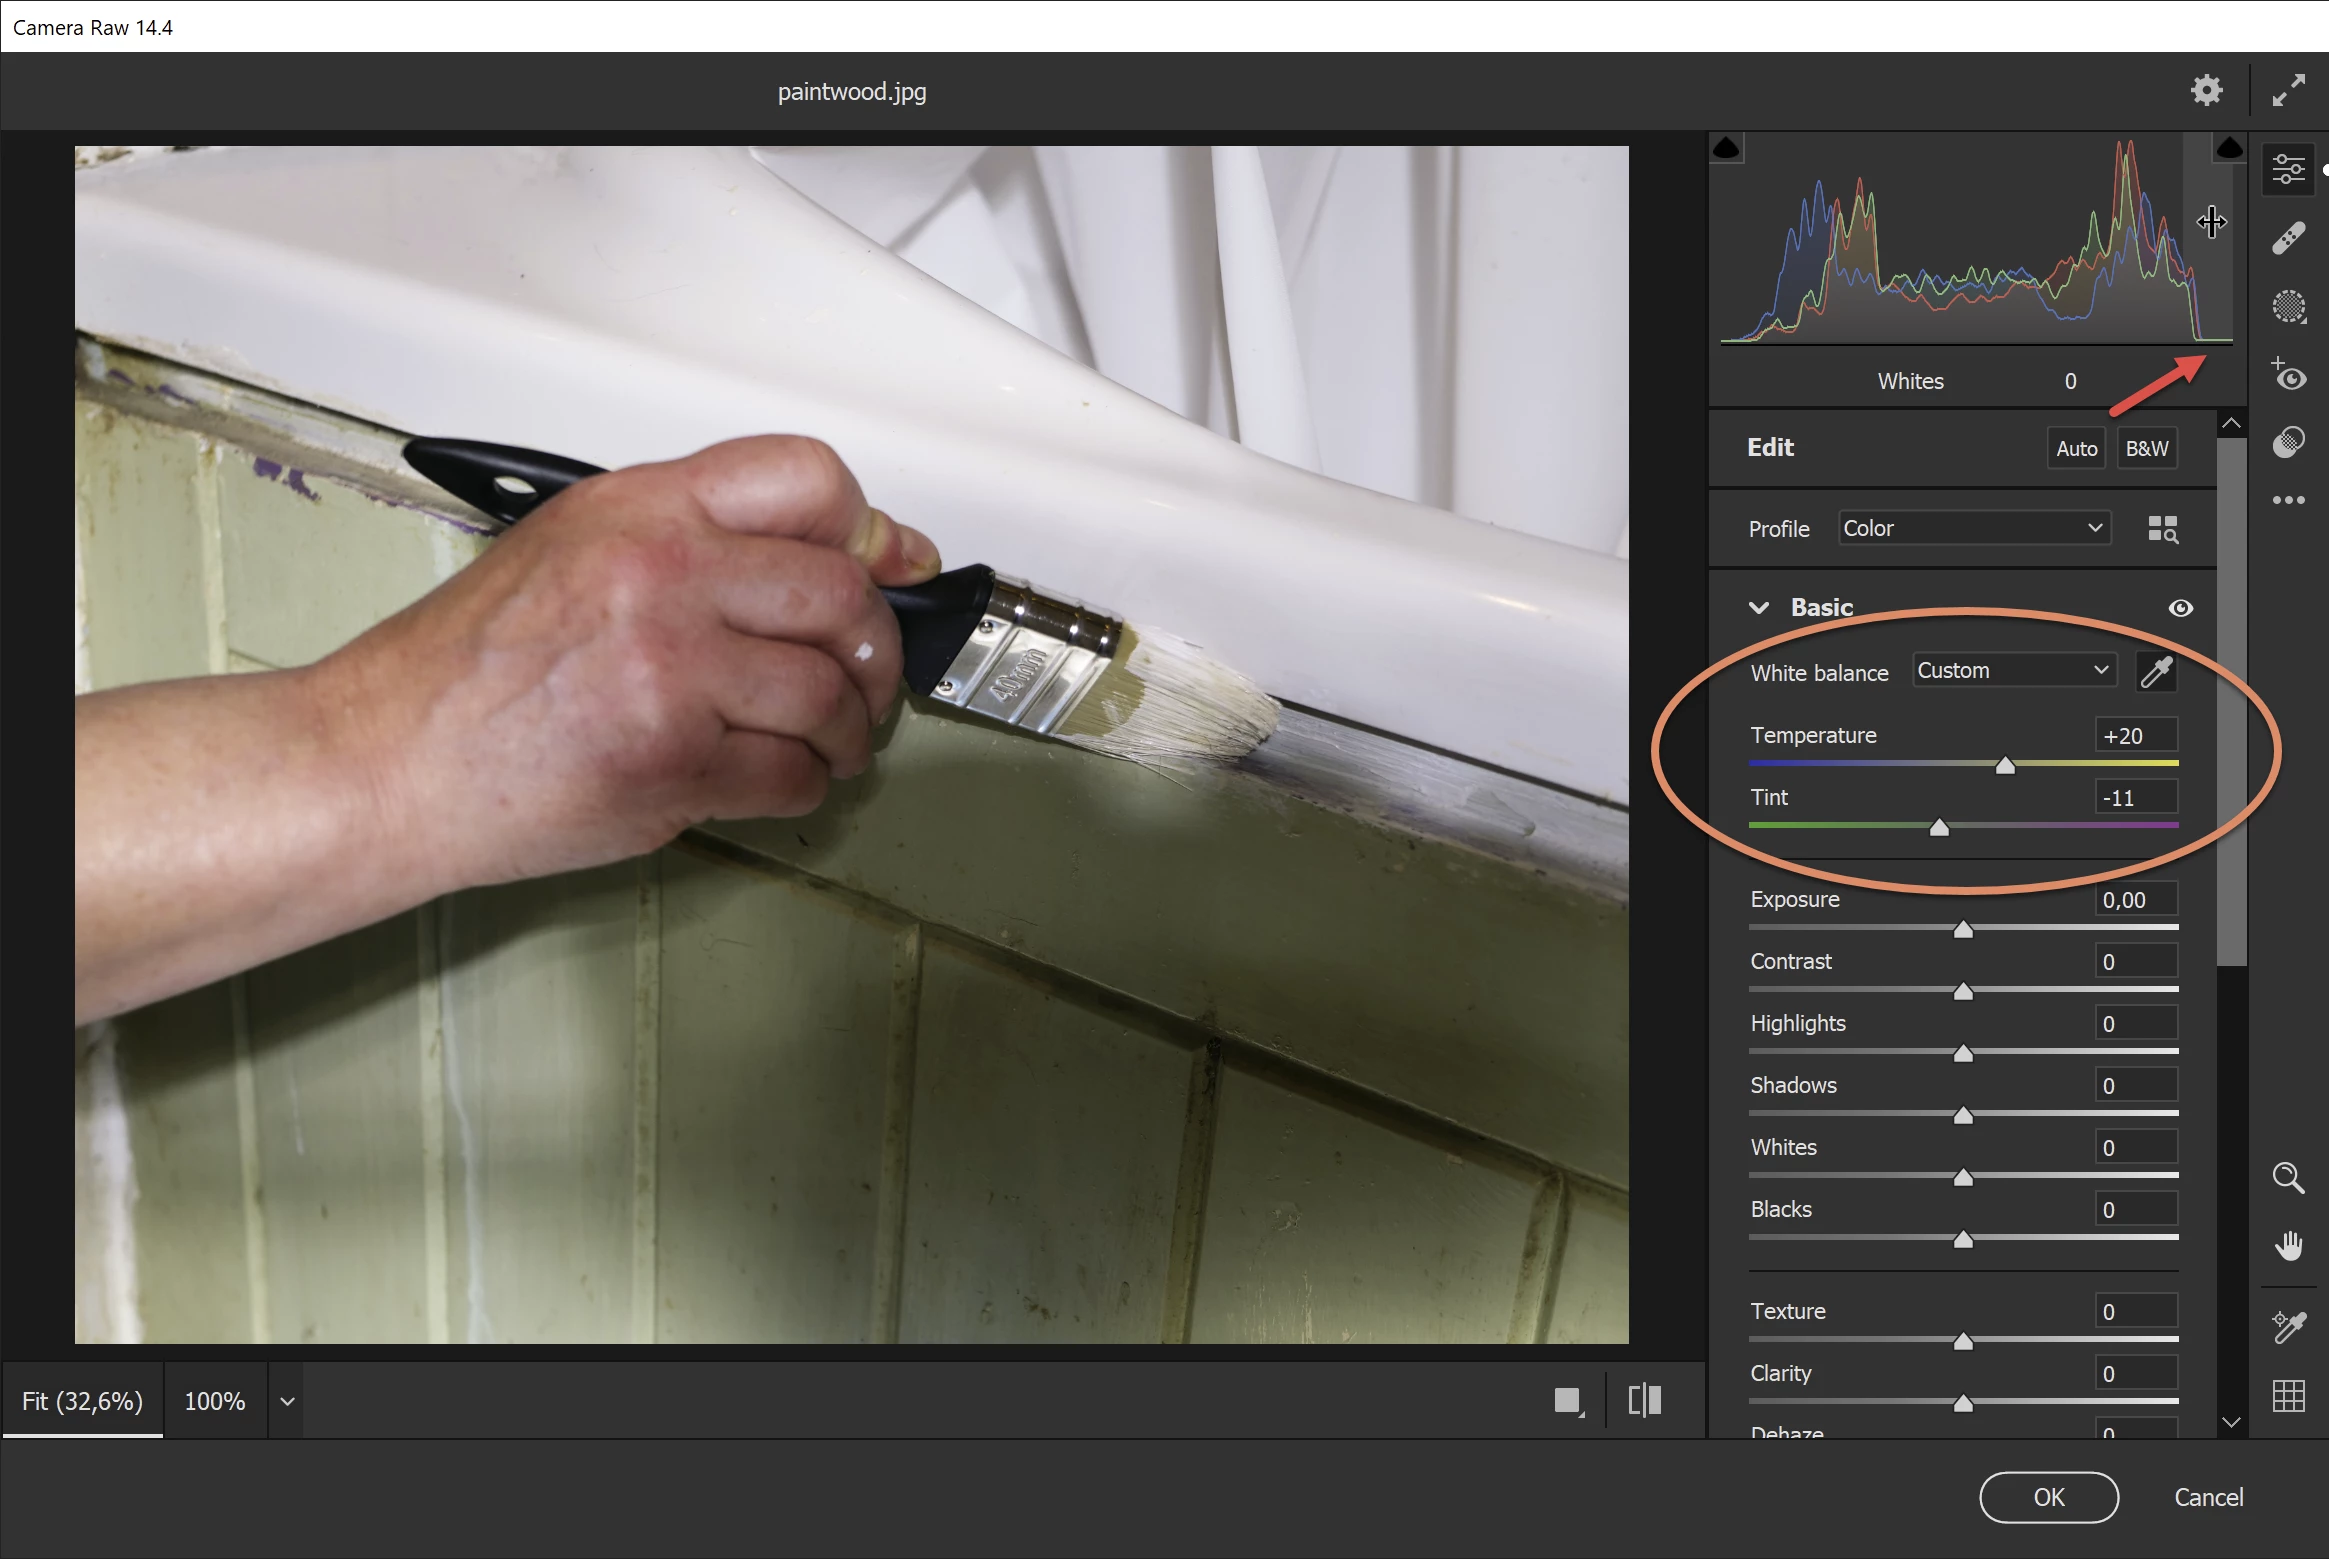Screen dimensions: 2329x1559
Task: Open the Presets panel icon
Action: pyautogui.click(x=2288, y=442)
